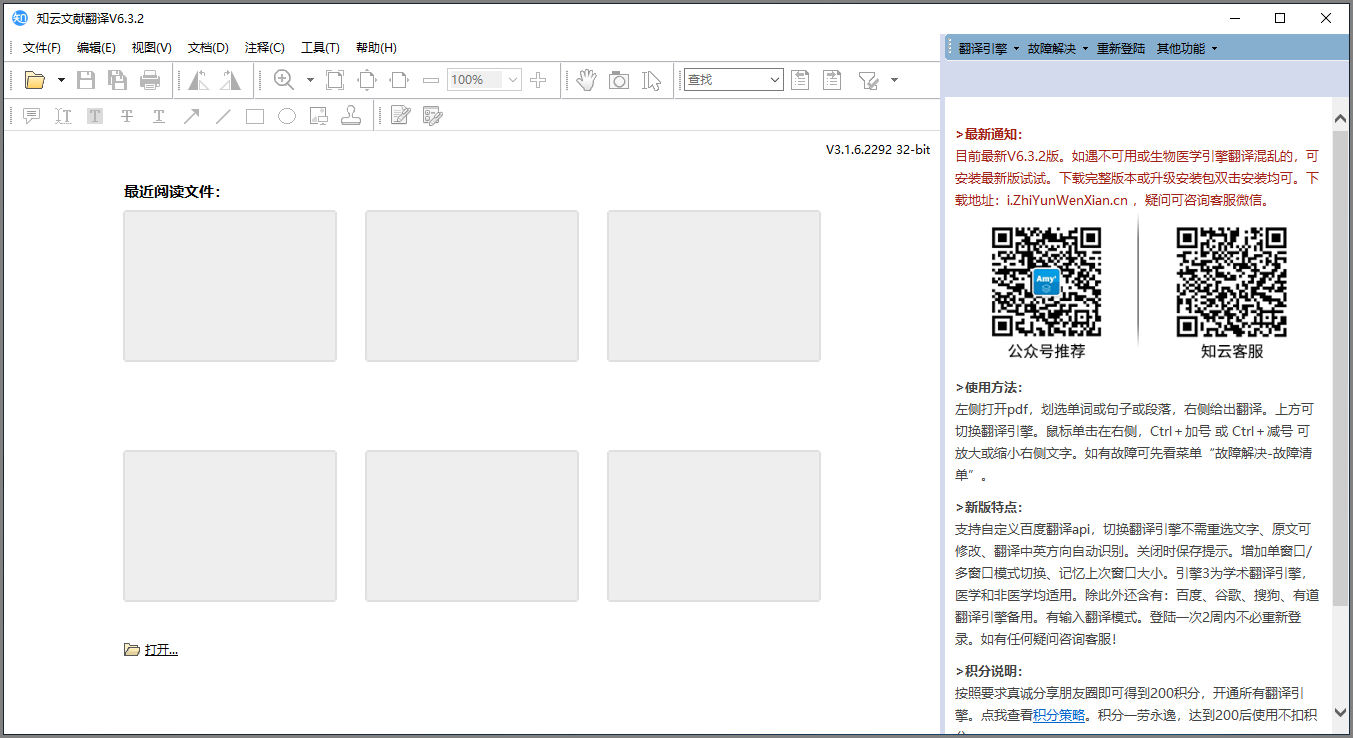Select the Snapshot camera tool
1353x738 pixels.
tap(619, 80)
